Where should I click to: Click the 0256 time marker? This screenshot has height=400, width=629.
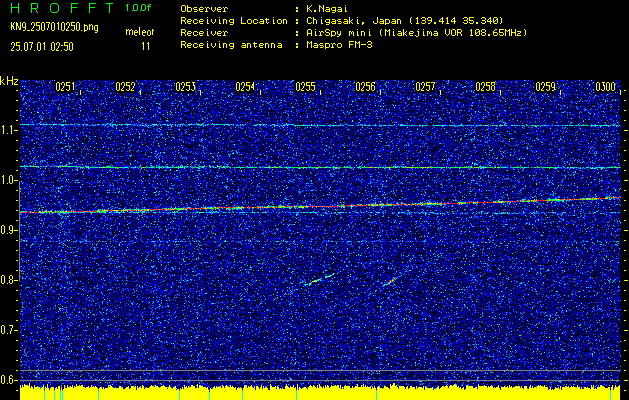click(x=365, y=87)
